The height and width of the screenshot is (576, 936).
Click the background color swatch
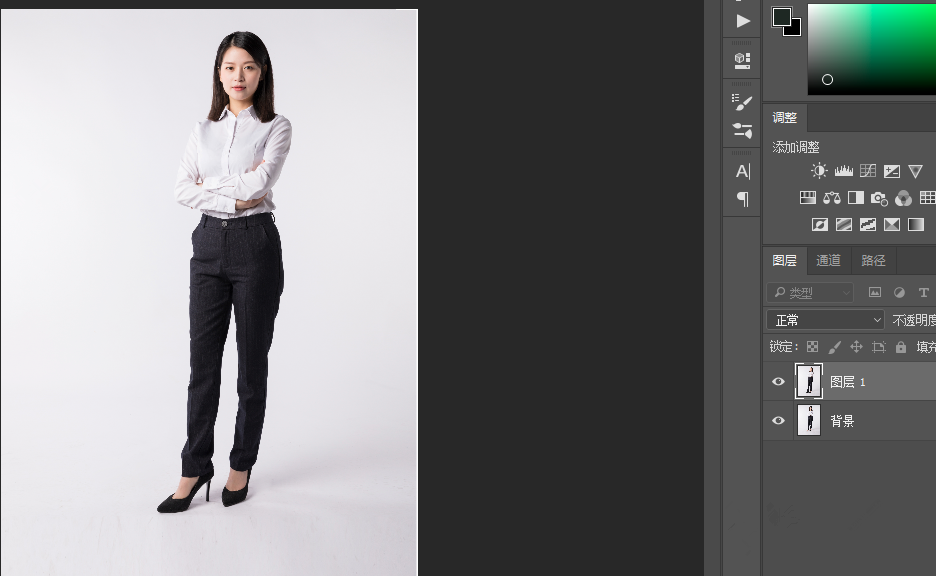tap(795, 29)
